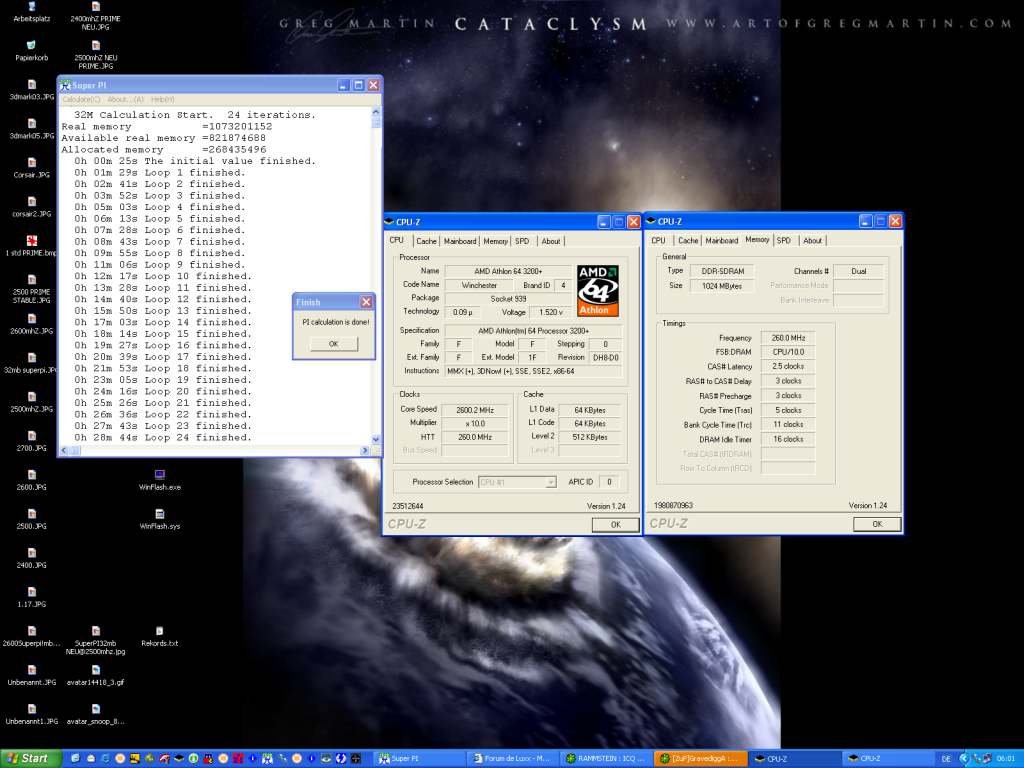Click OK in CPU-Z processor window
Screen dimensions: 1024x768
point(615,524)
